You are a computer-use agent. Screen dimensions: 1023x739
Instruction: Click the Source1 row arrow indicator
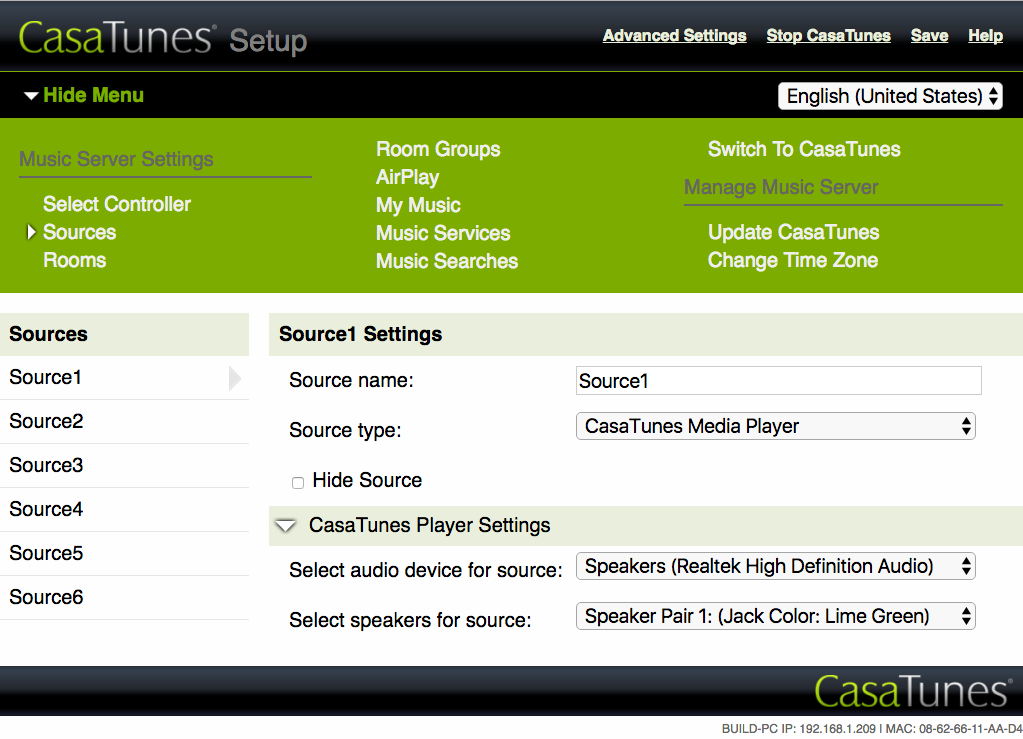pyautogui.click(x=235, y=378)
